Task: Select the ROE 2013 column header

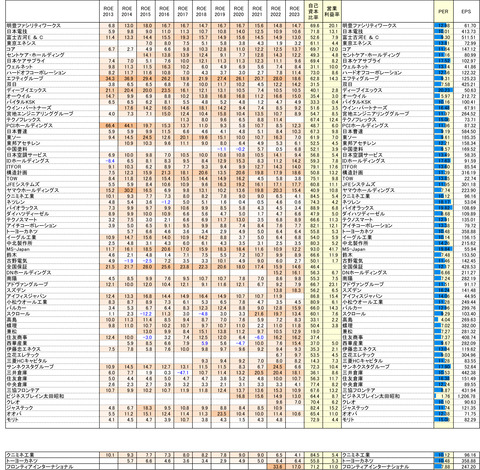Action: [108, 11]
